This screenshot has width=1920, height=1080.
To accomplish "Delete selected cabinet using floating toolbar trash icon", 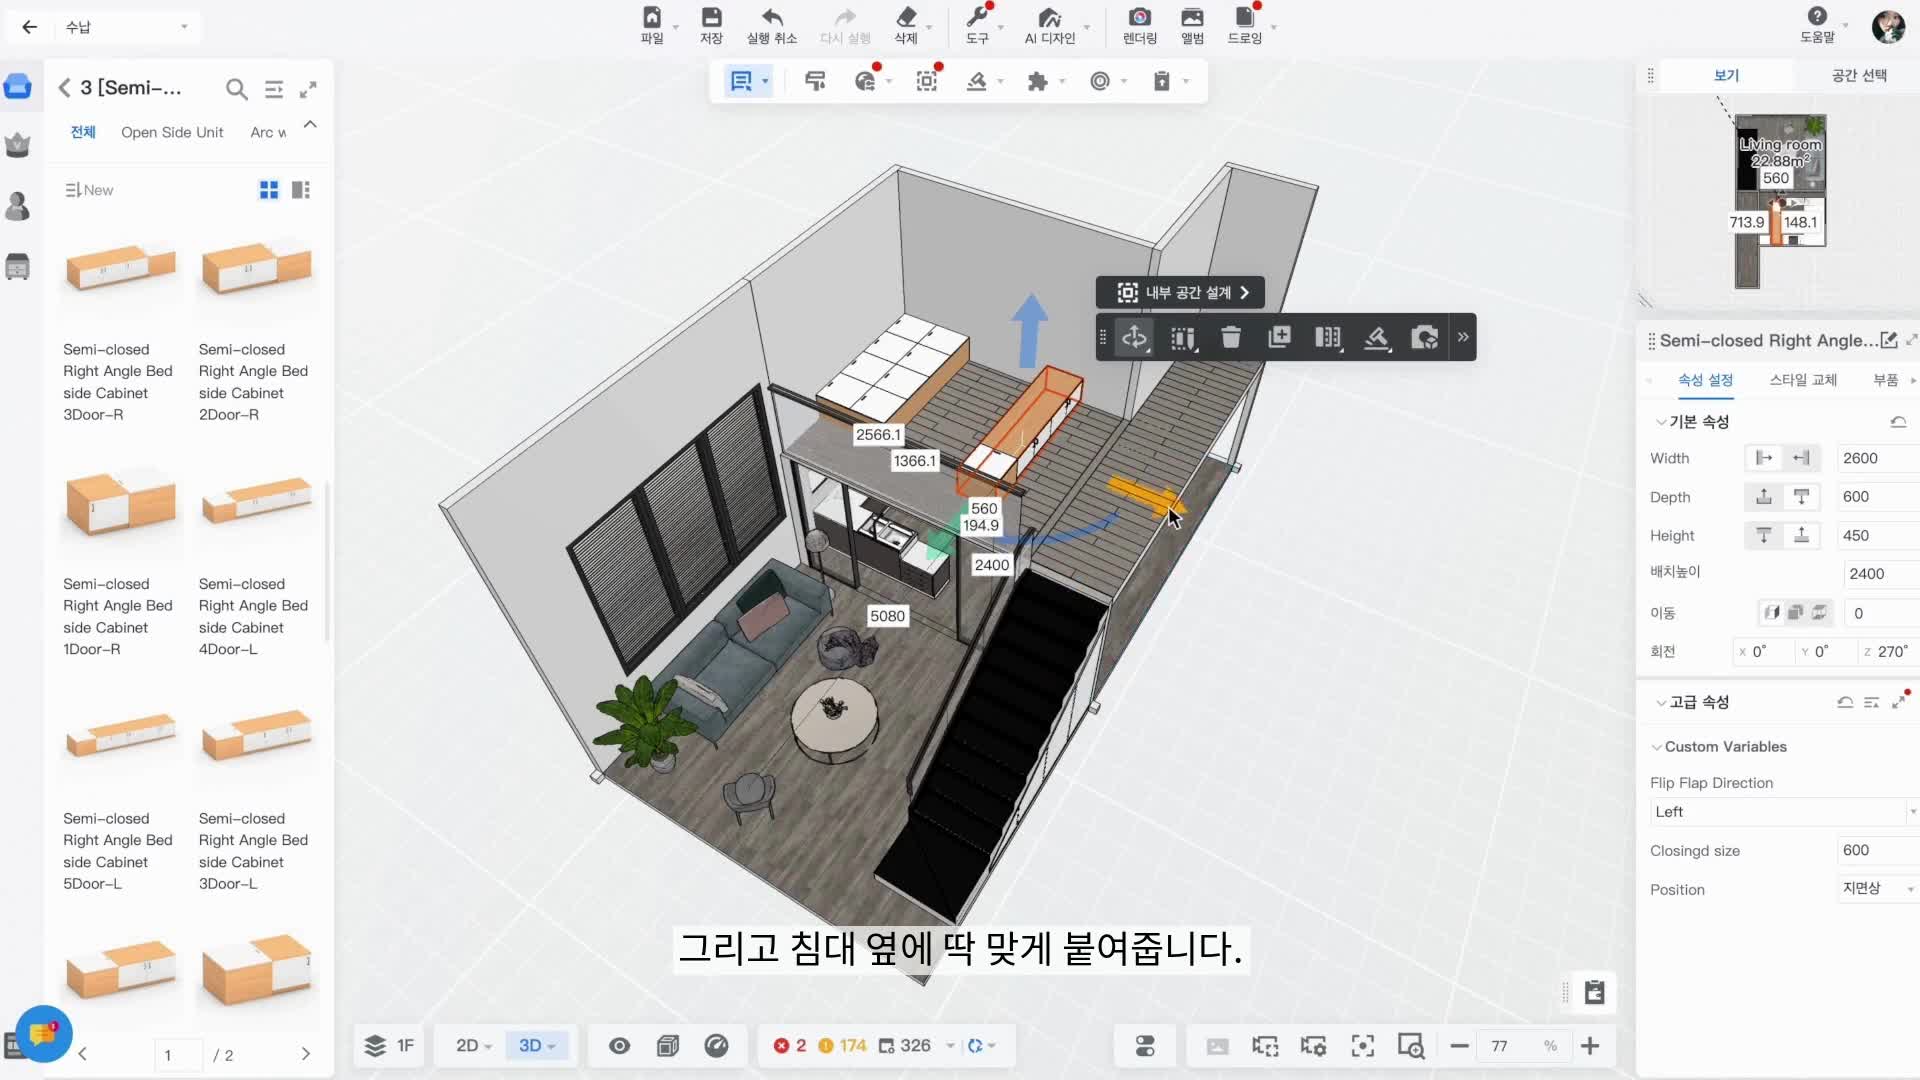I will pyautogui.click(x=1231, y=337).
